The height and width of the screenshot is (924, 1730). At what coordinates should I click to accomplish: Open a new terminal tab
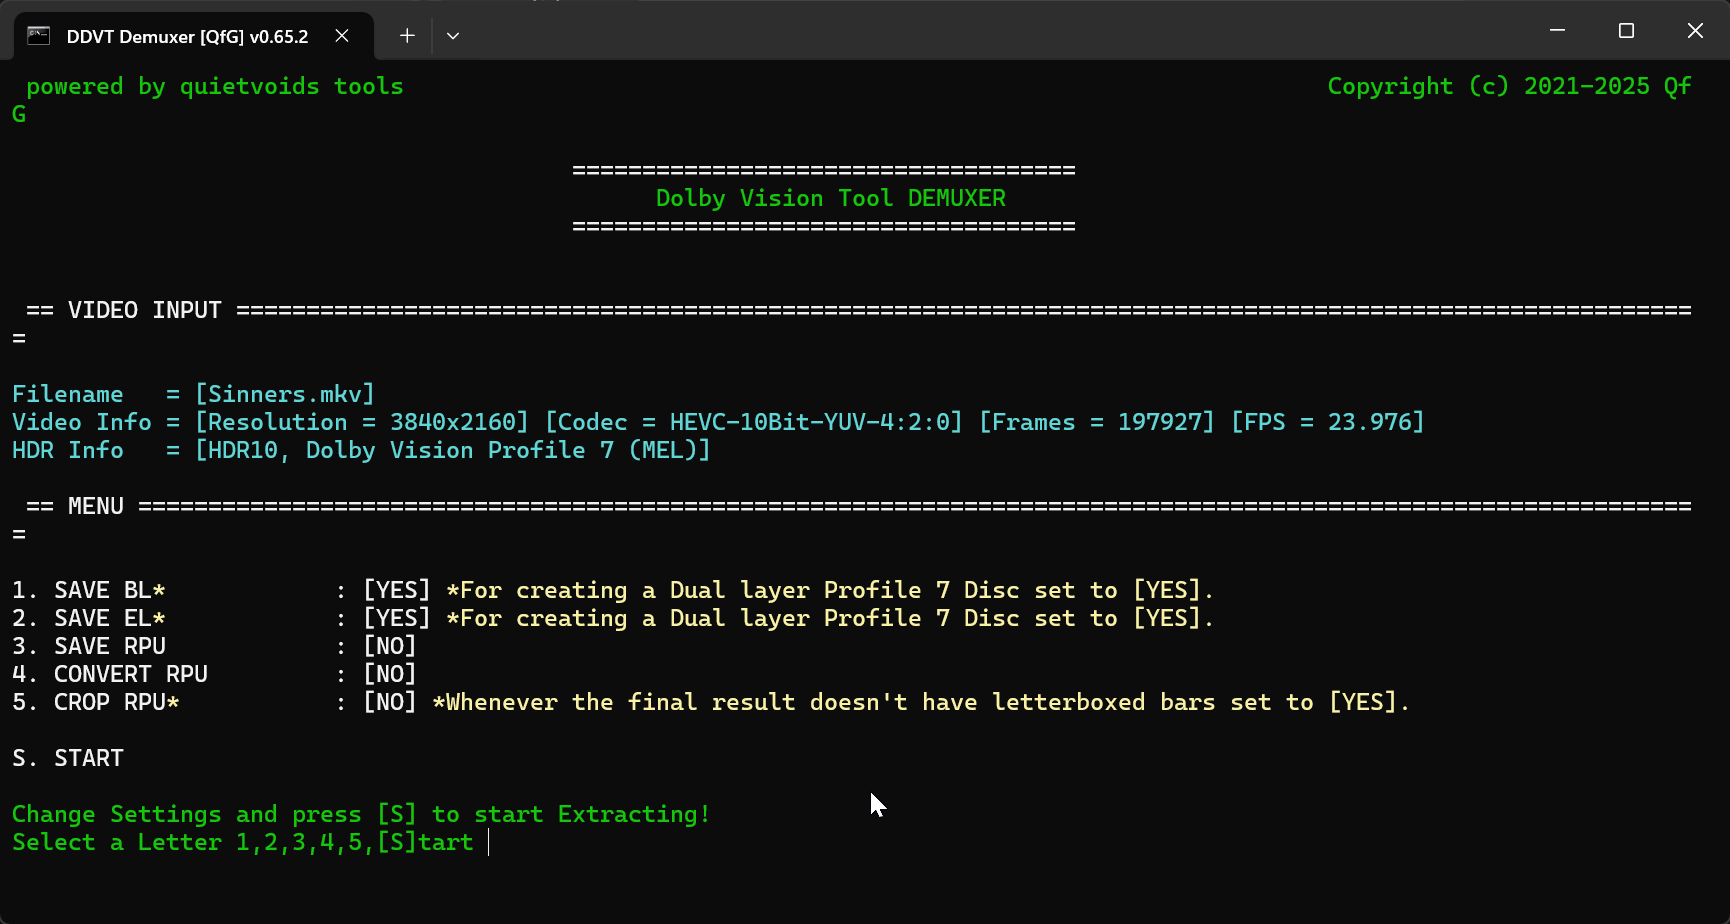[407, 36]
